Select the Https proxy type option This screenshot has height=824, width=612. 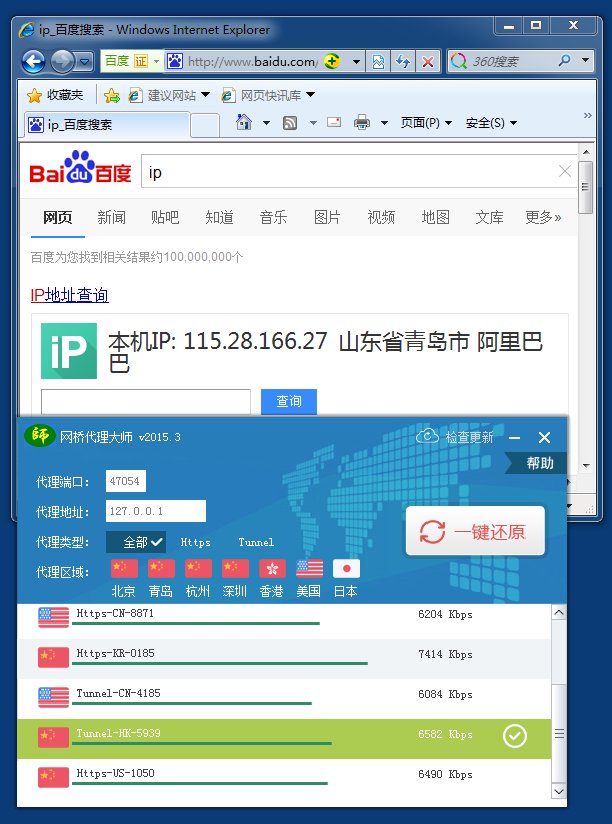pyautogui.click(x=195, y=542)
